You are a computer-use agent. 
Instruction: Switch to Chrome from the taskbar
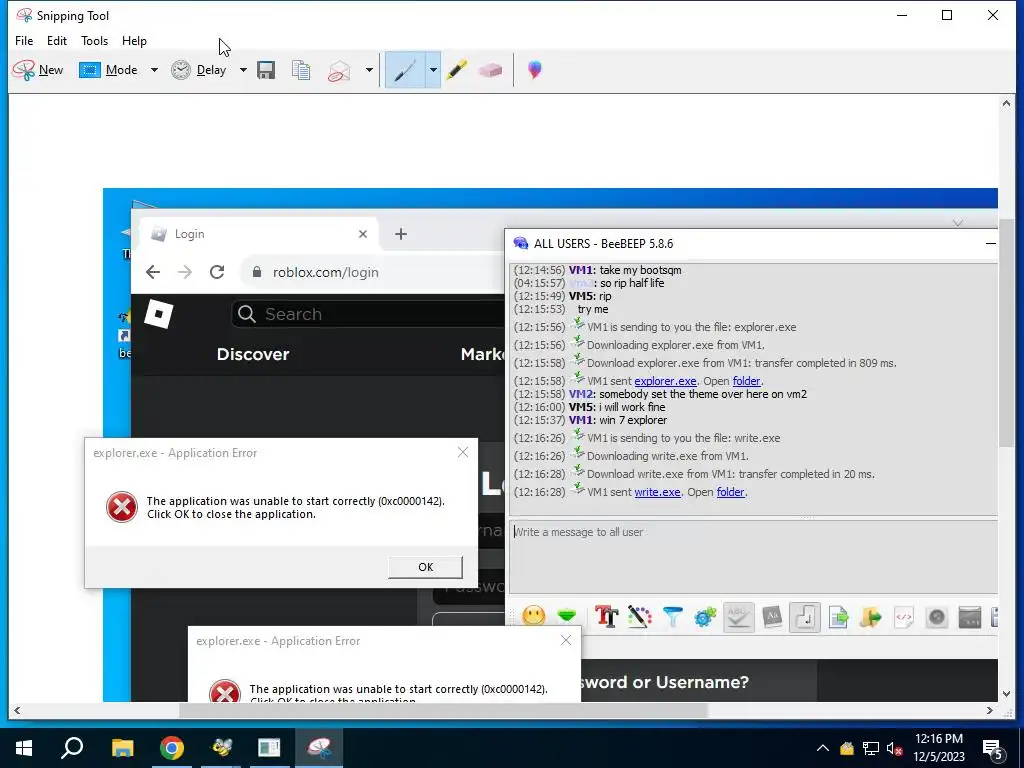172,748
